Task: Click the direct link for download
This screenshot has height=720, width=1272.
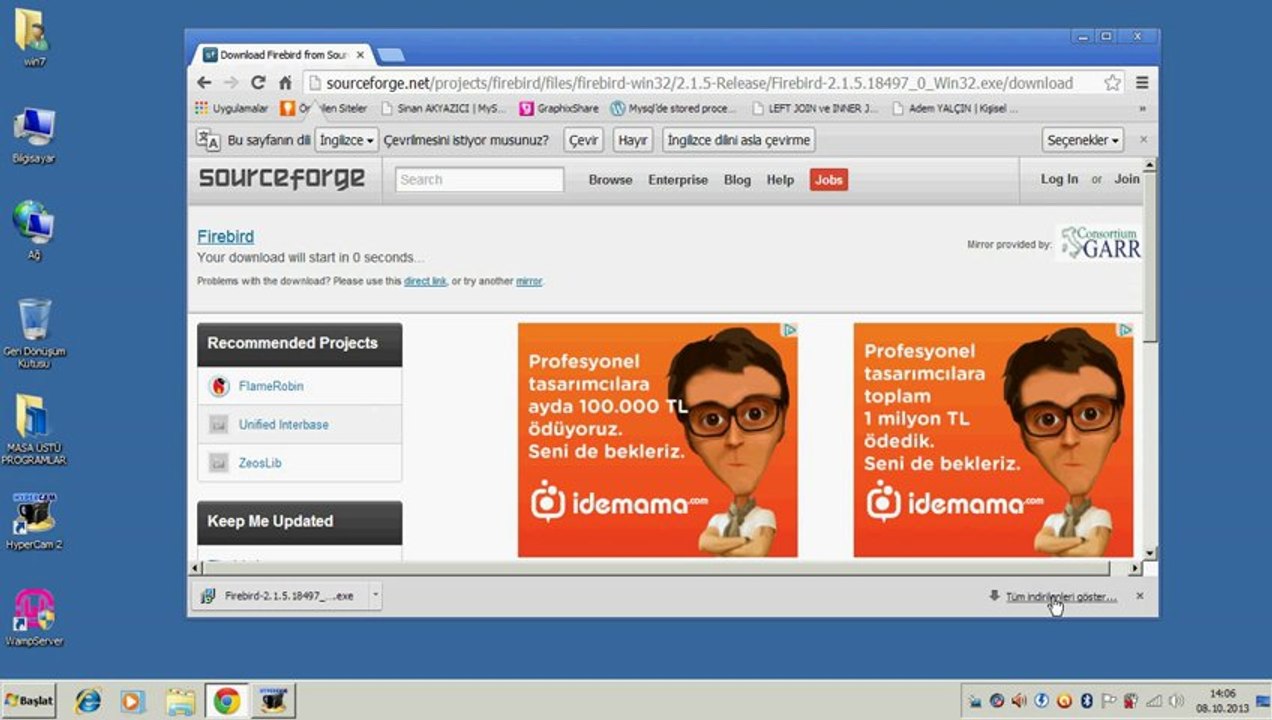Action: [425, 281]
